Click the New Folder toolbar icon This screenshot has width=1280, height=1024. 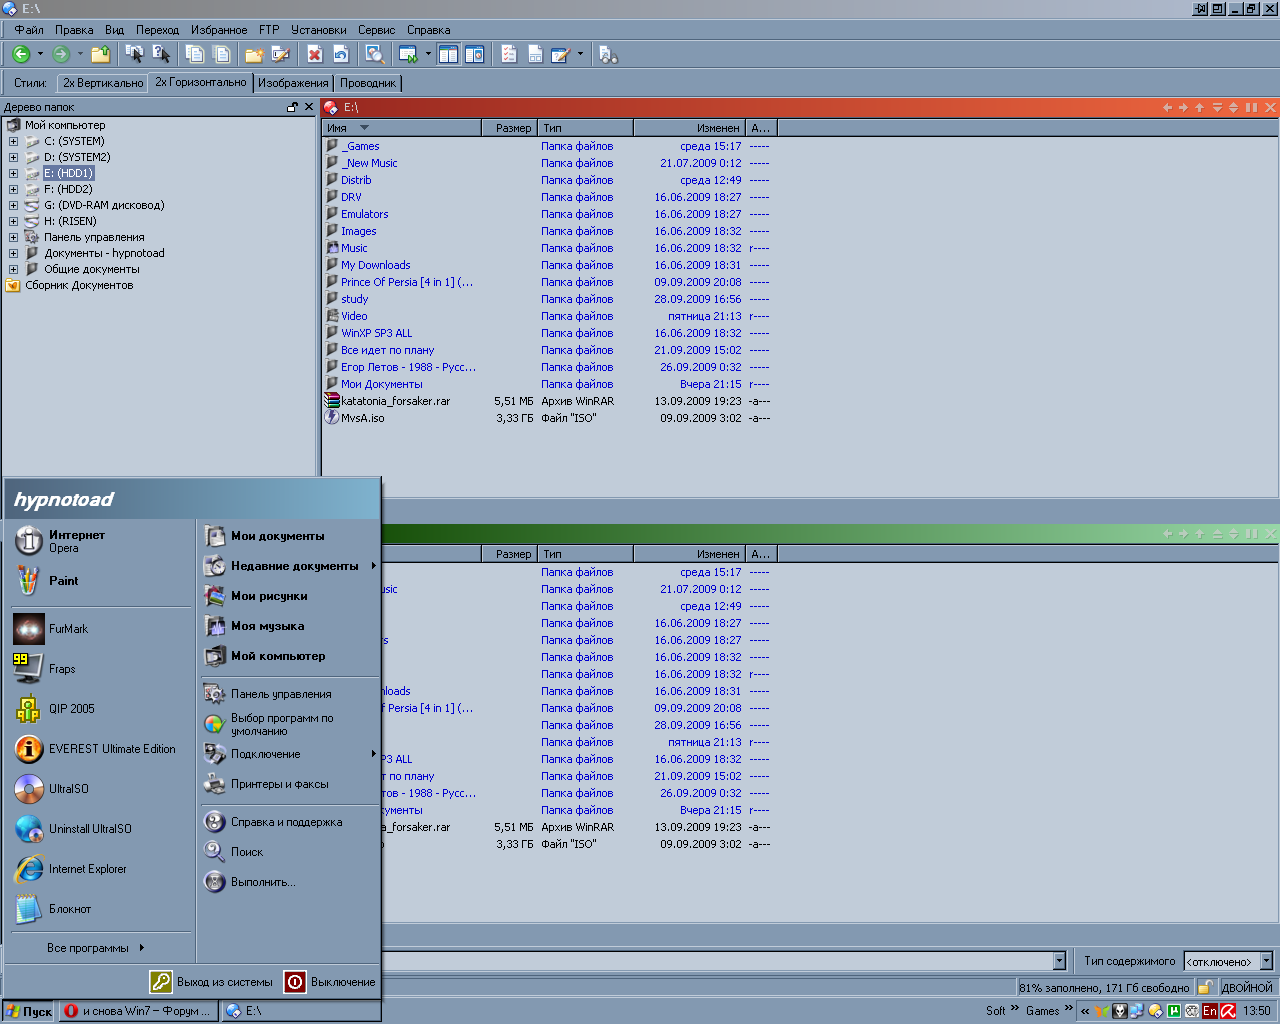pos(254,54)
